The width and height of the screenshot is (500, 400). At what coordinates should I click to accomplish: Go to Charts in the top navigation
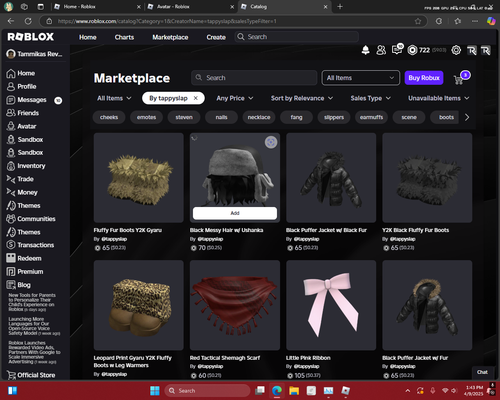(124, 37)
